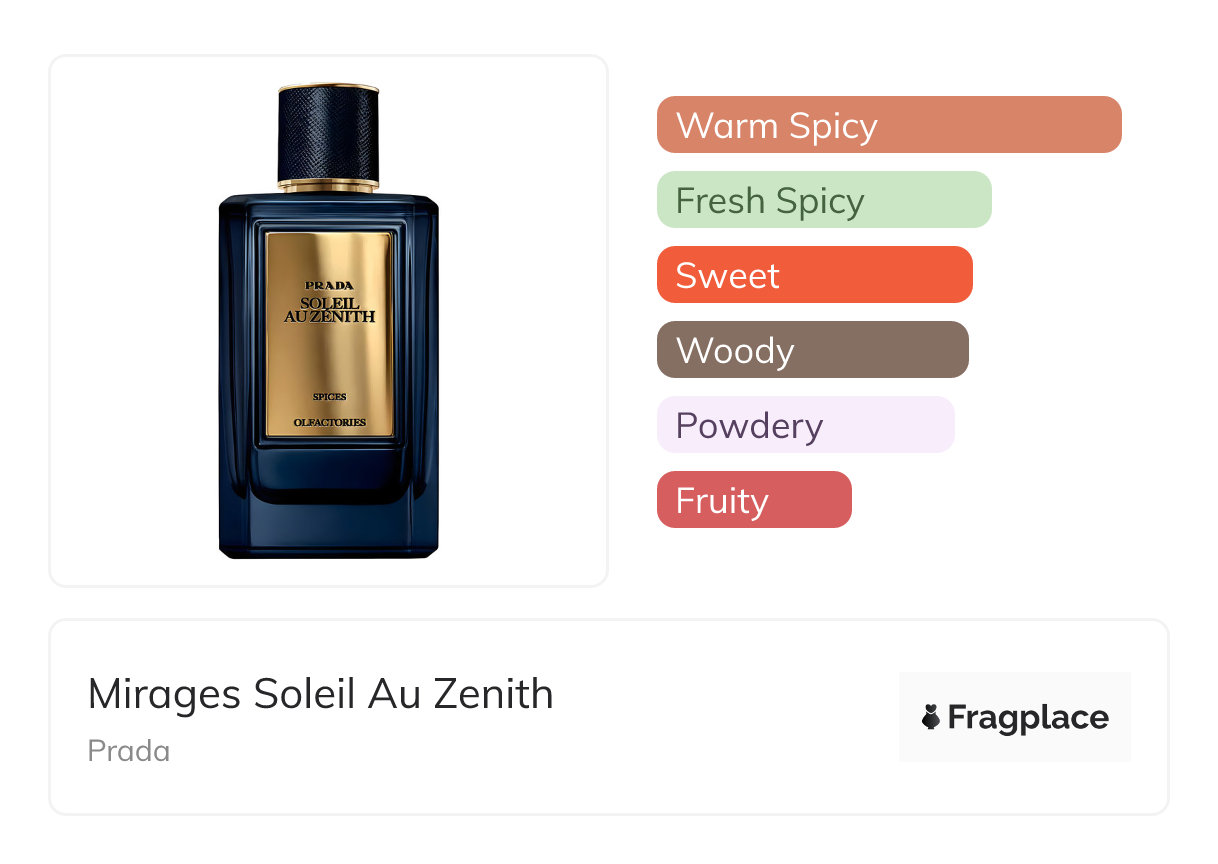Screen dimensions: 1218x864
Task: Open the Mirages Soleil Au Zenith title
Action: [321, 694]
